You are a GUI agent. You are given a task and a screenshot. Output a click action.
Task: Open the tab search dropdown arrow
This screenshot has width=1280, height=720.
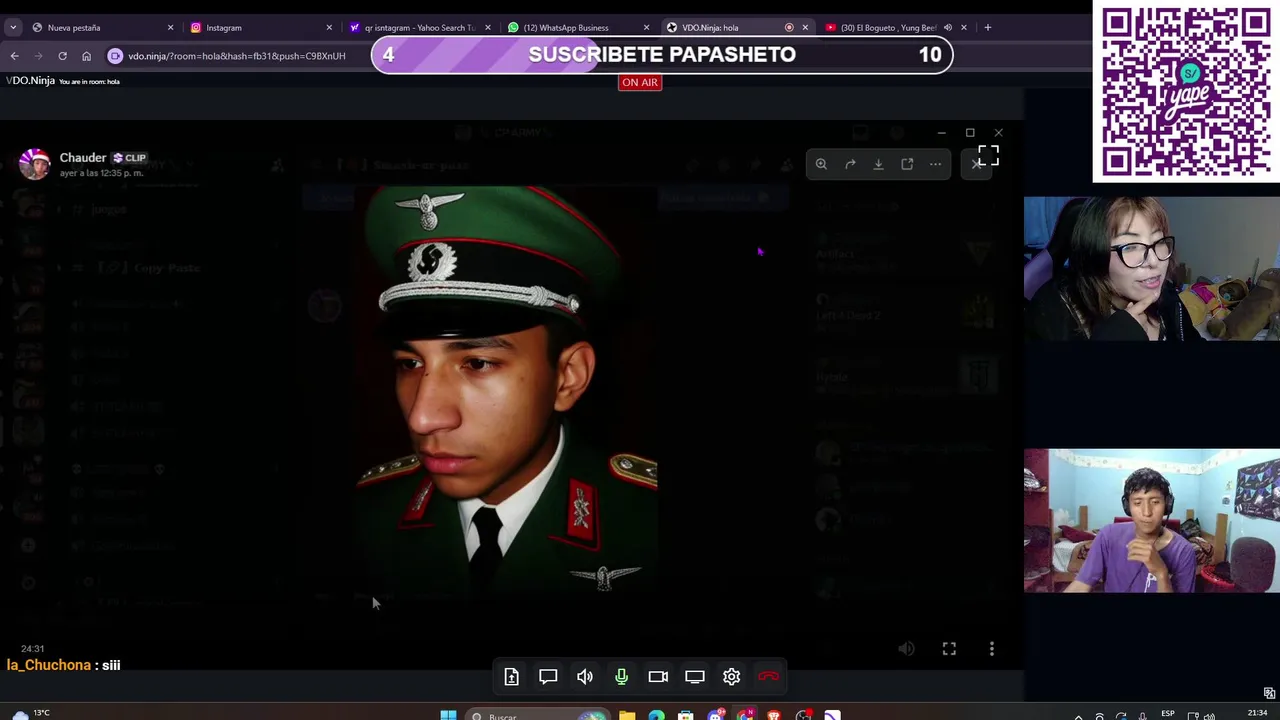point(11,28)
